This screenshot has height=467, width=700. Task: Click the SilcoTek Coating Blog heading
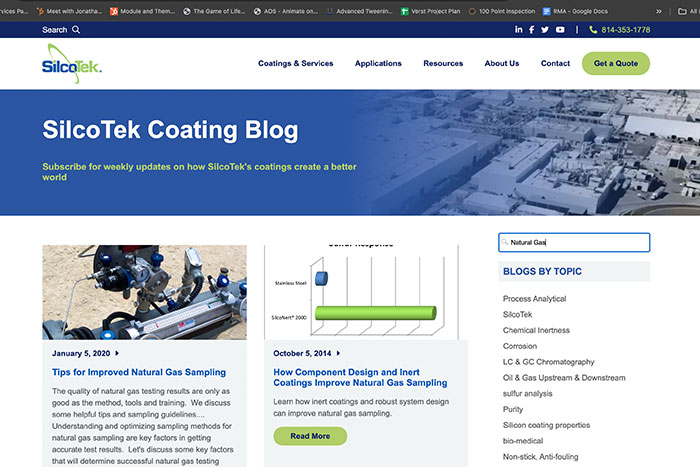click(x=170, y=130)
